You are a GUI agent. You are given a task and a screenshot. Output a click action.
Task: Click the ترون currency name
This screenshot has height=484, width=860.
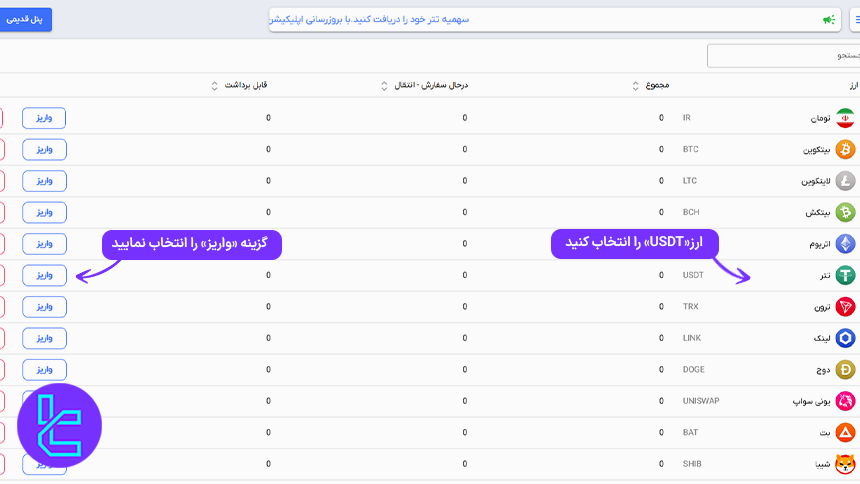[822, 307]
